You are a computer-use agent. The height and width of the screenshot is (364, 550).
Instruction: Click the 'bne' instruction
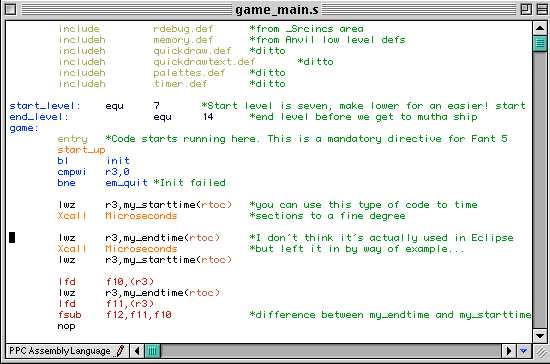pyautogui.click(x=66, y=183)
